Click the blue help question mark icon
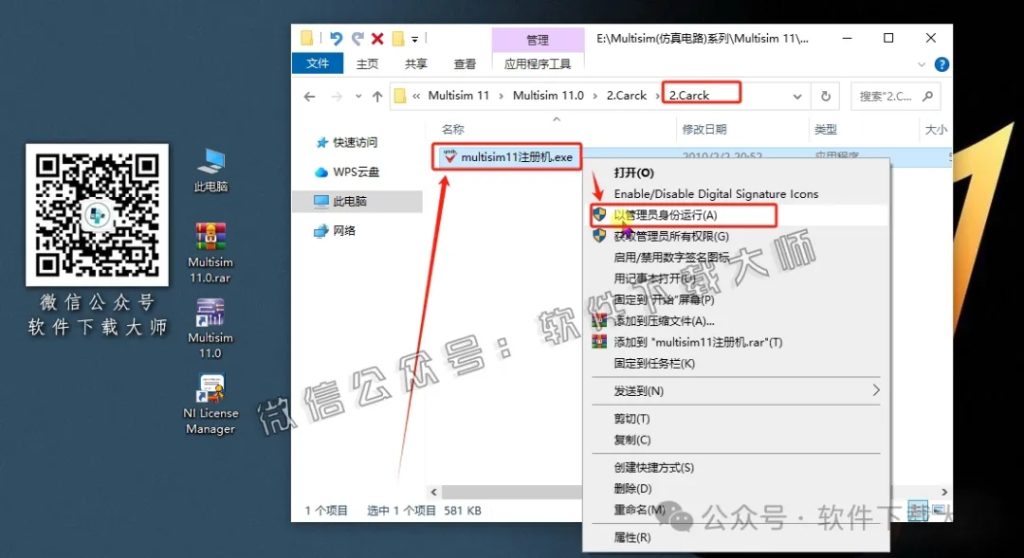The width and height of the screenshot is (1024, 558). coord(941,64)
